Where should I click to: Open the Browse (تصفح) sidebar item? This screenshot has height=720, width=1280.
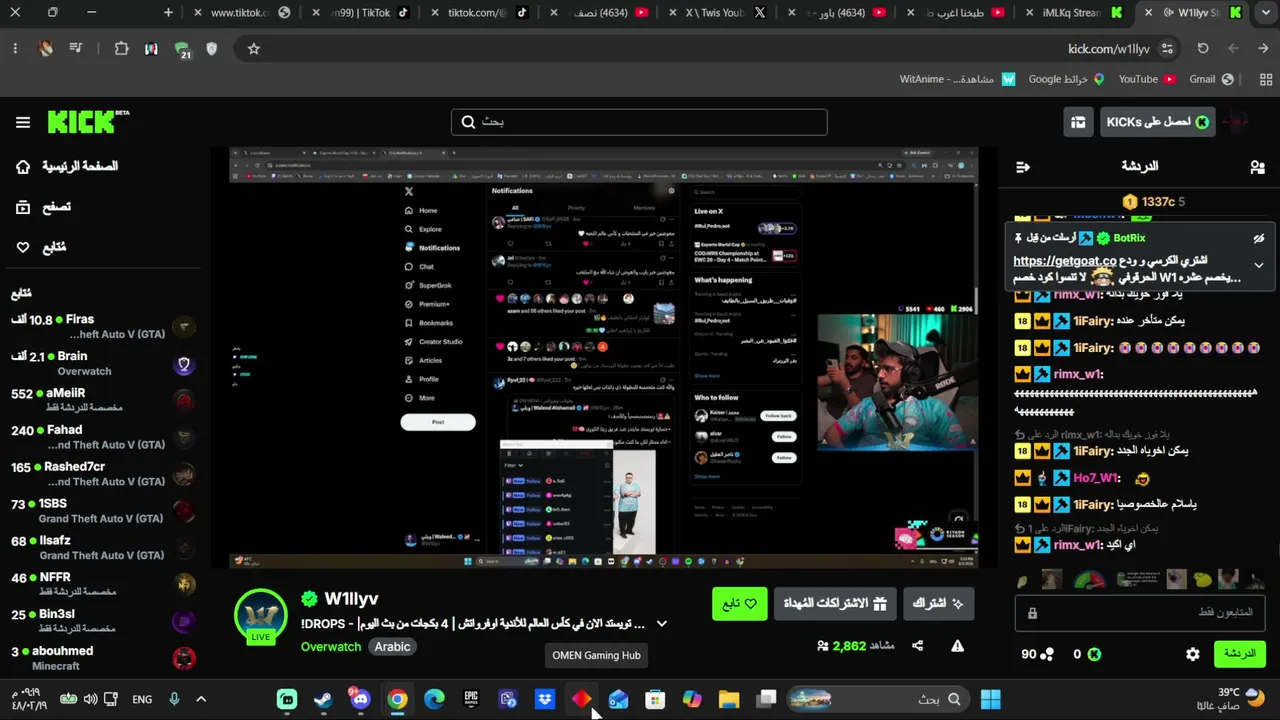point(44,207)
